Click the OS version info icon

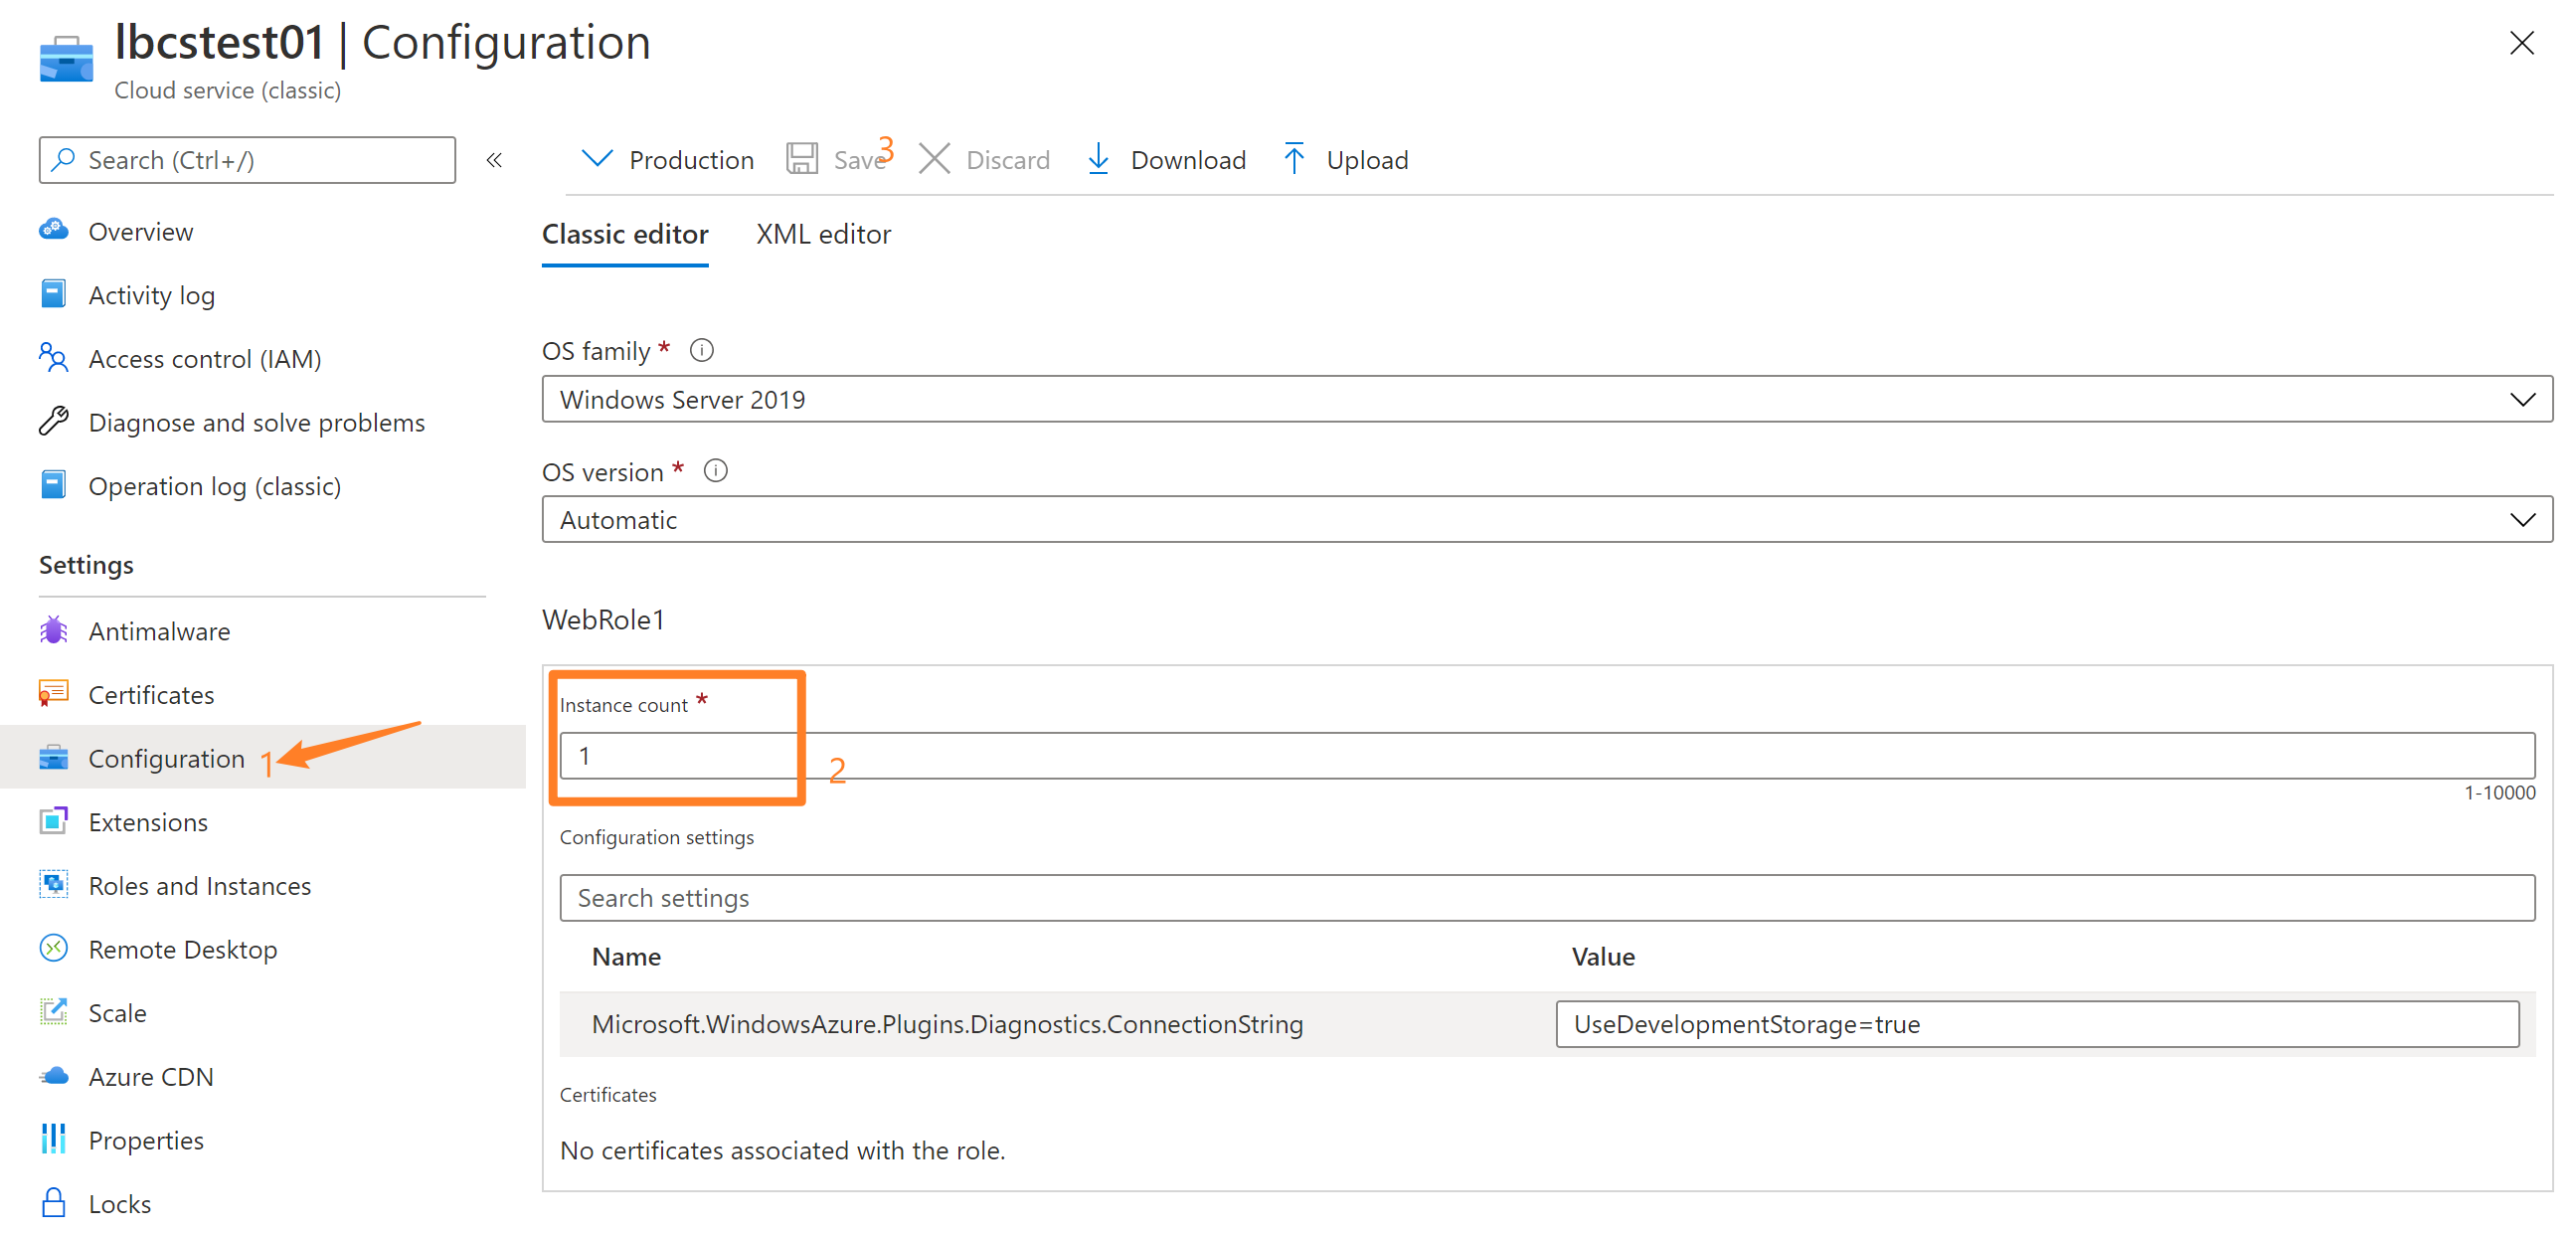716,471
